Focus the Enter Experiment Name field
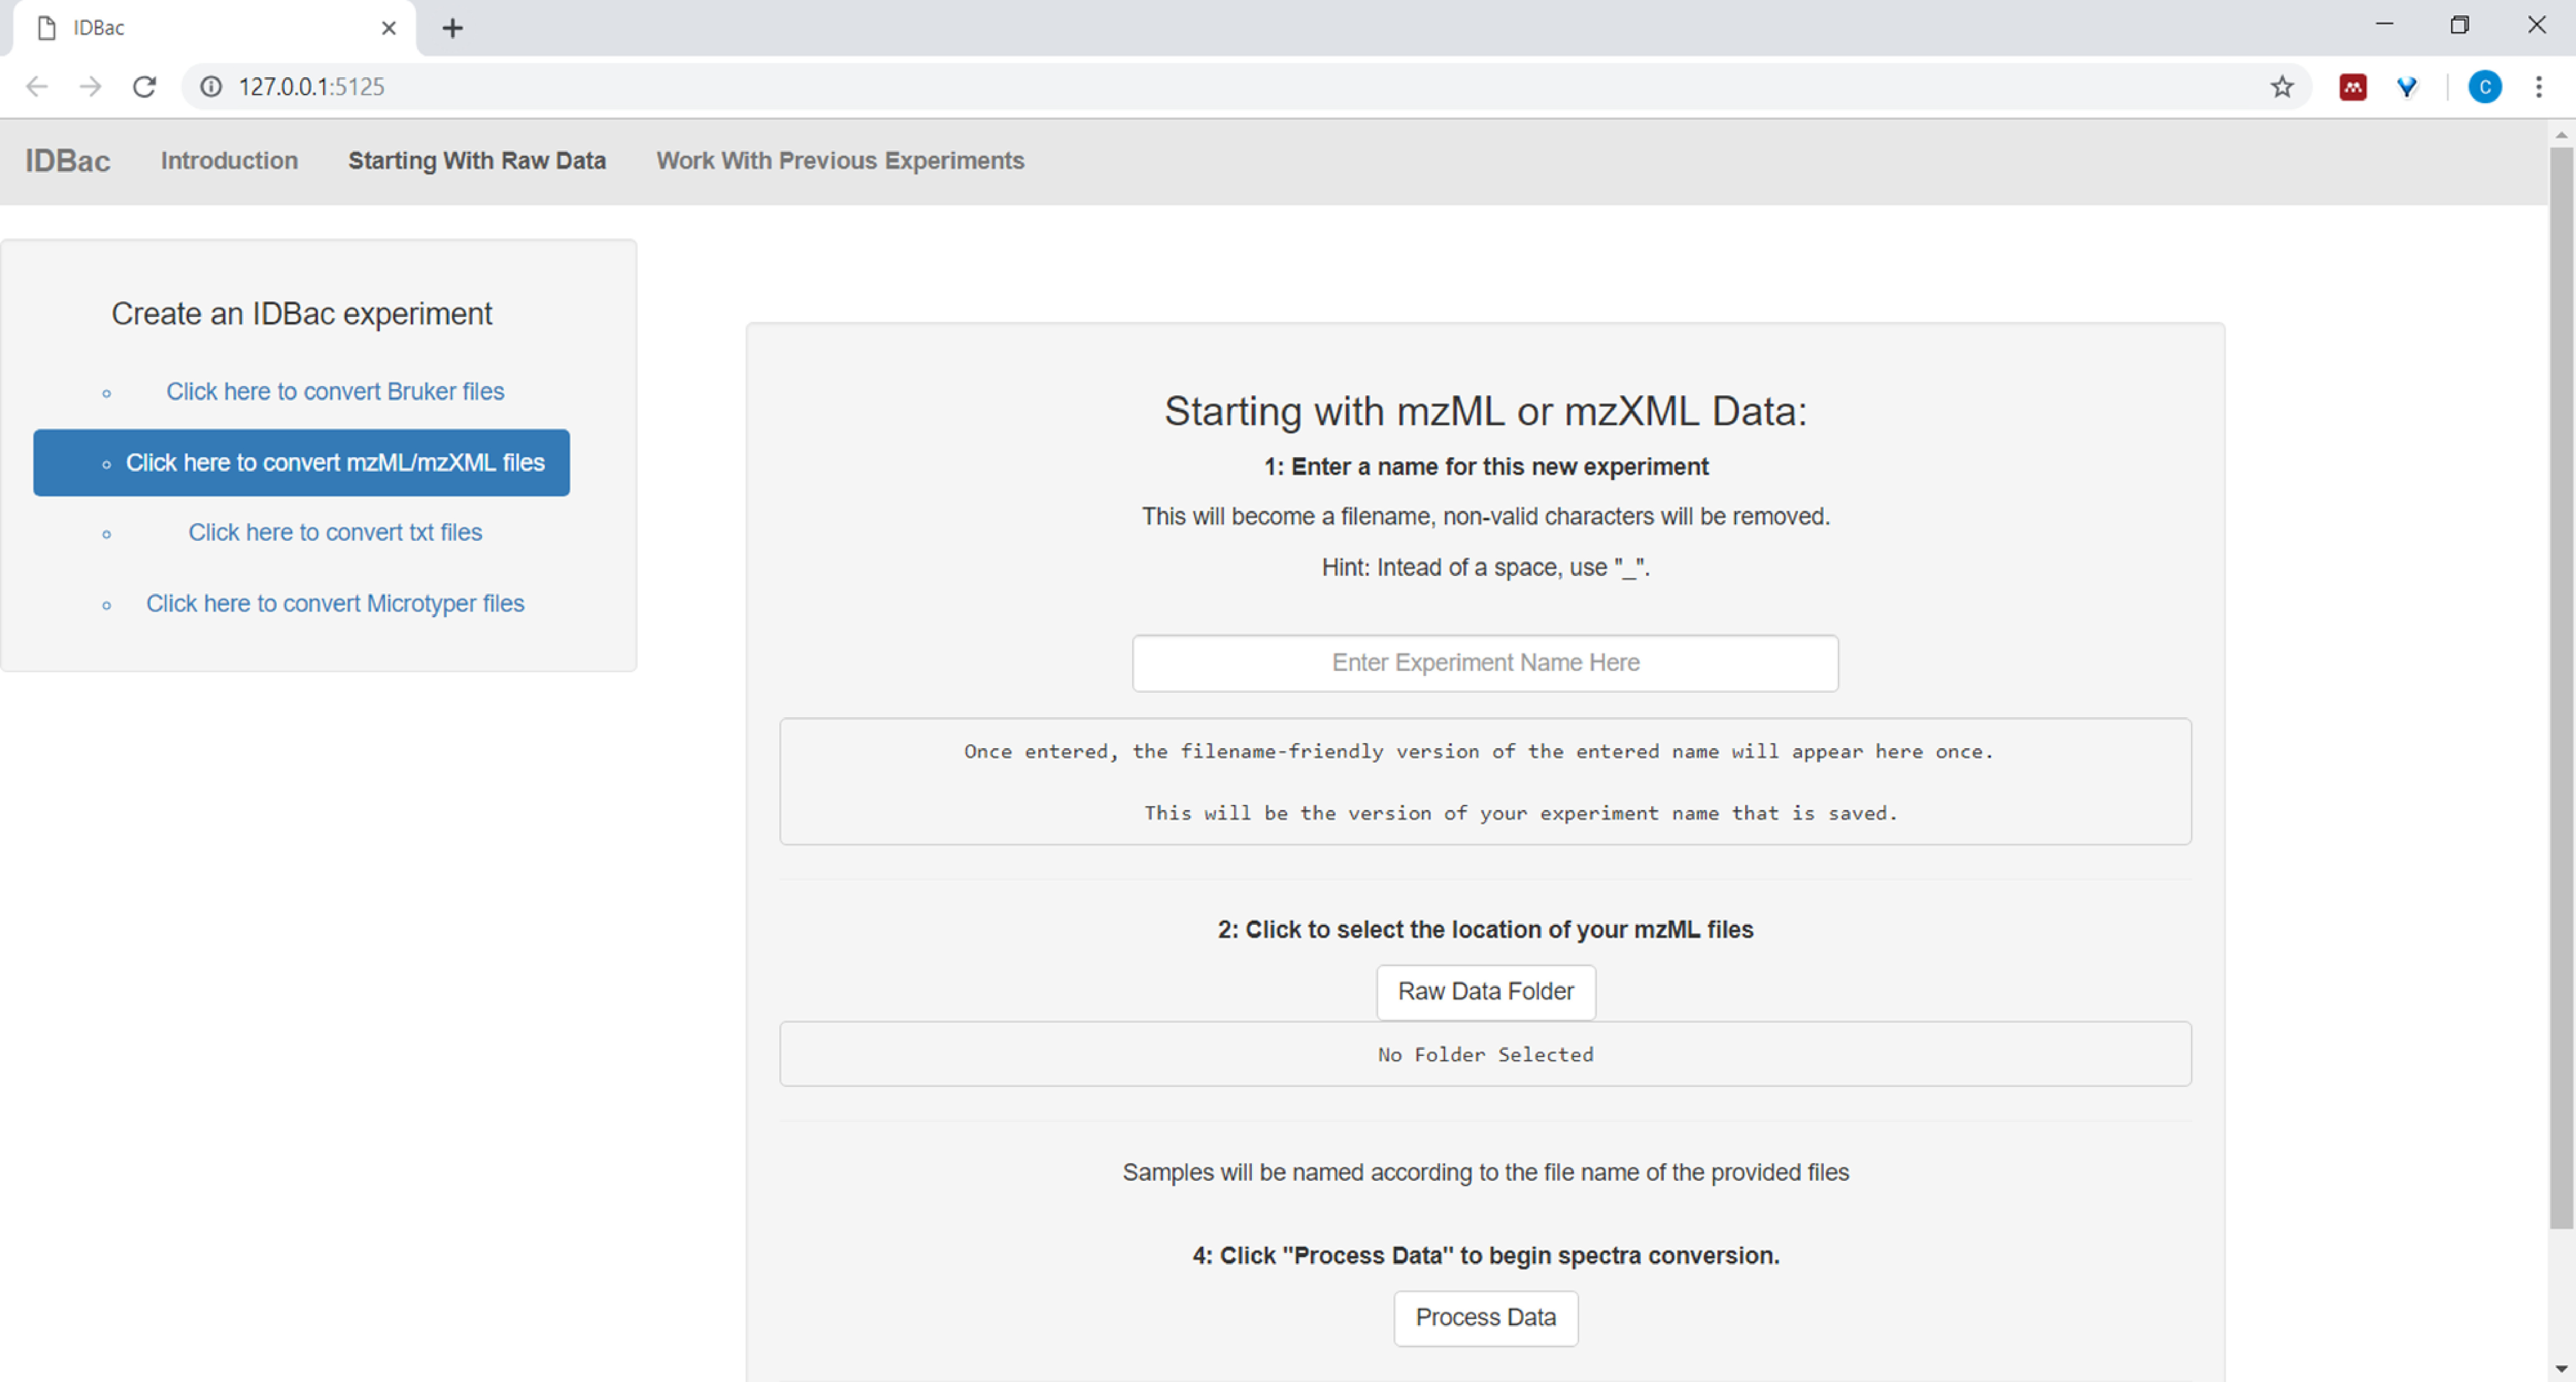Viewport: 2576px width, 1382px height. coord(1484,663)
